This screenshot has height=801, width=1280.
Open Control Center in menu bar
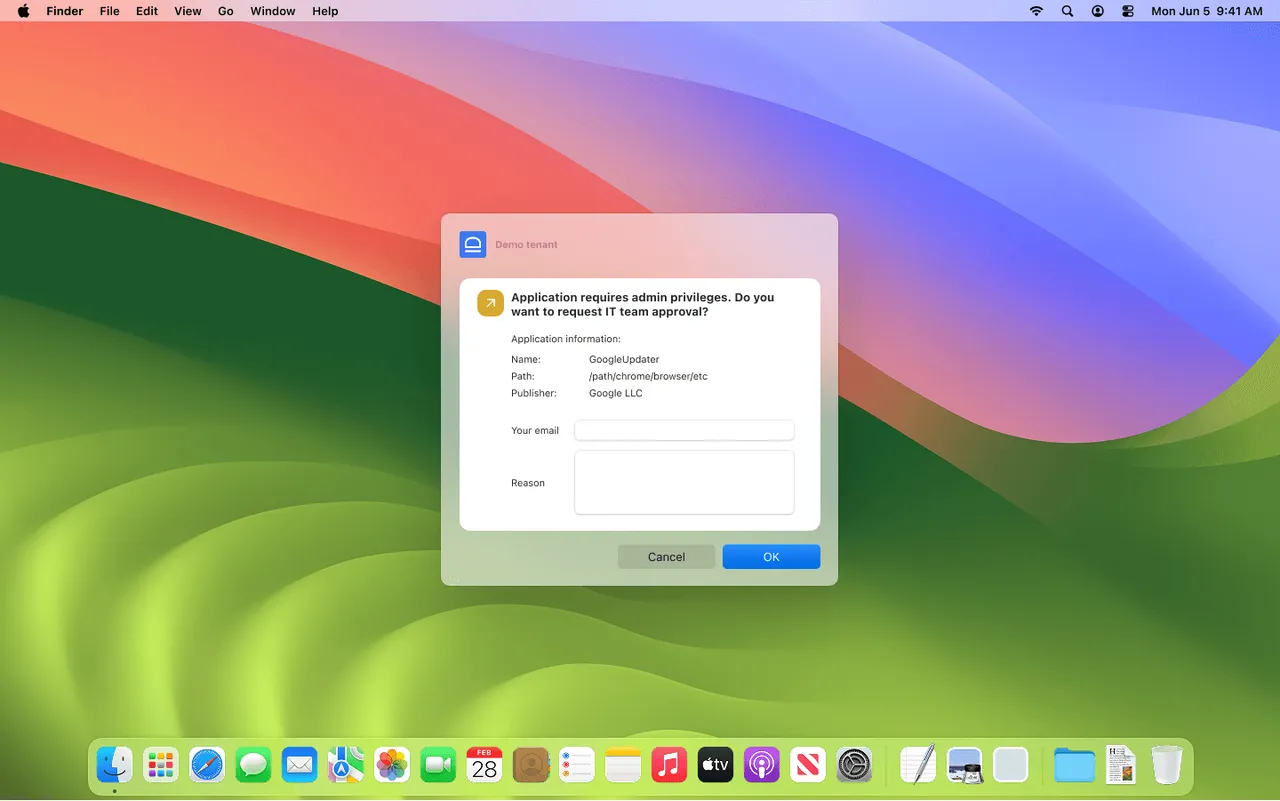1128,11
